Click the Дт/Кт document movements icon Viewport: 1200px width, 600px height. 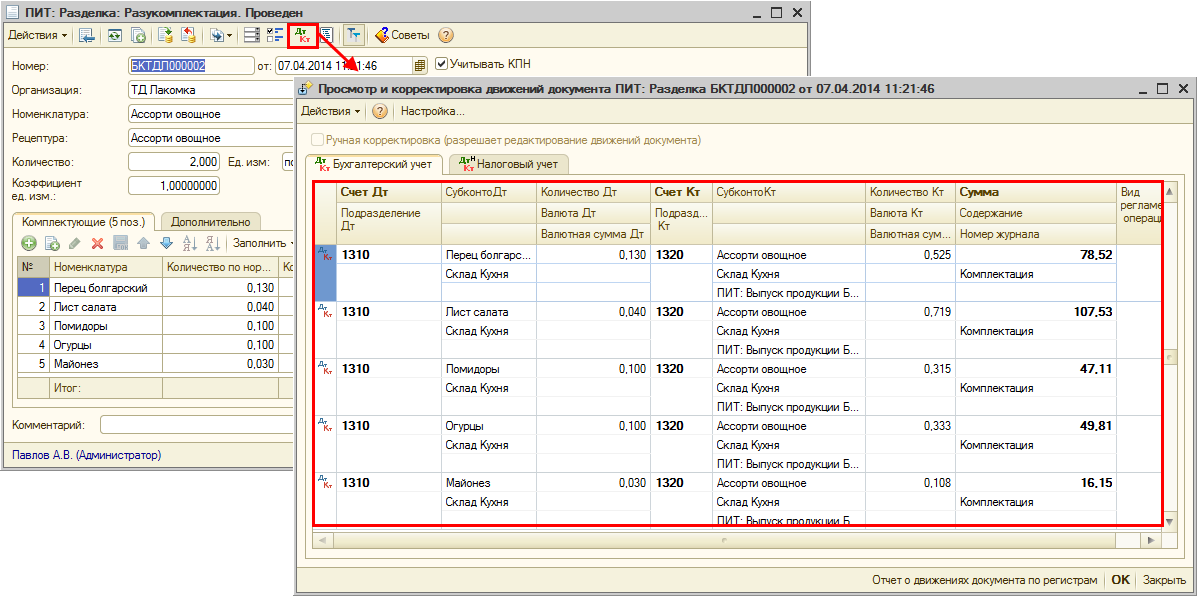302,35
